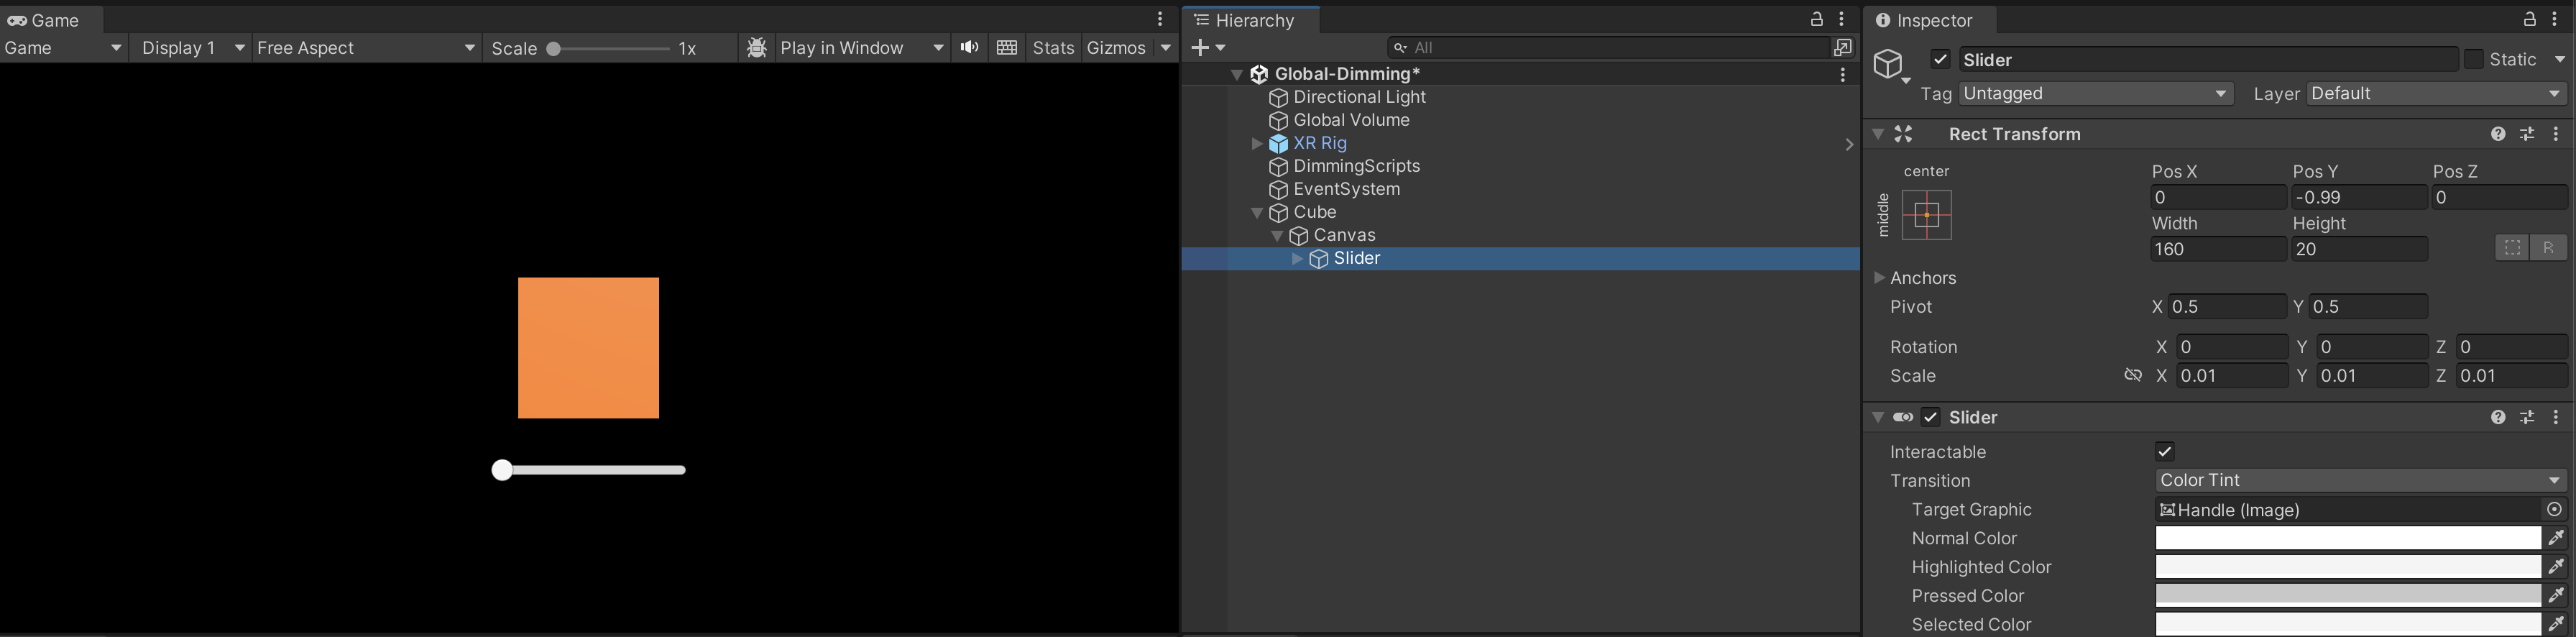
Task: Click the object name field Slider
Action: 2207,60
